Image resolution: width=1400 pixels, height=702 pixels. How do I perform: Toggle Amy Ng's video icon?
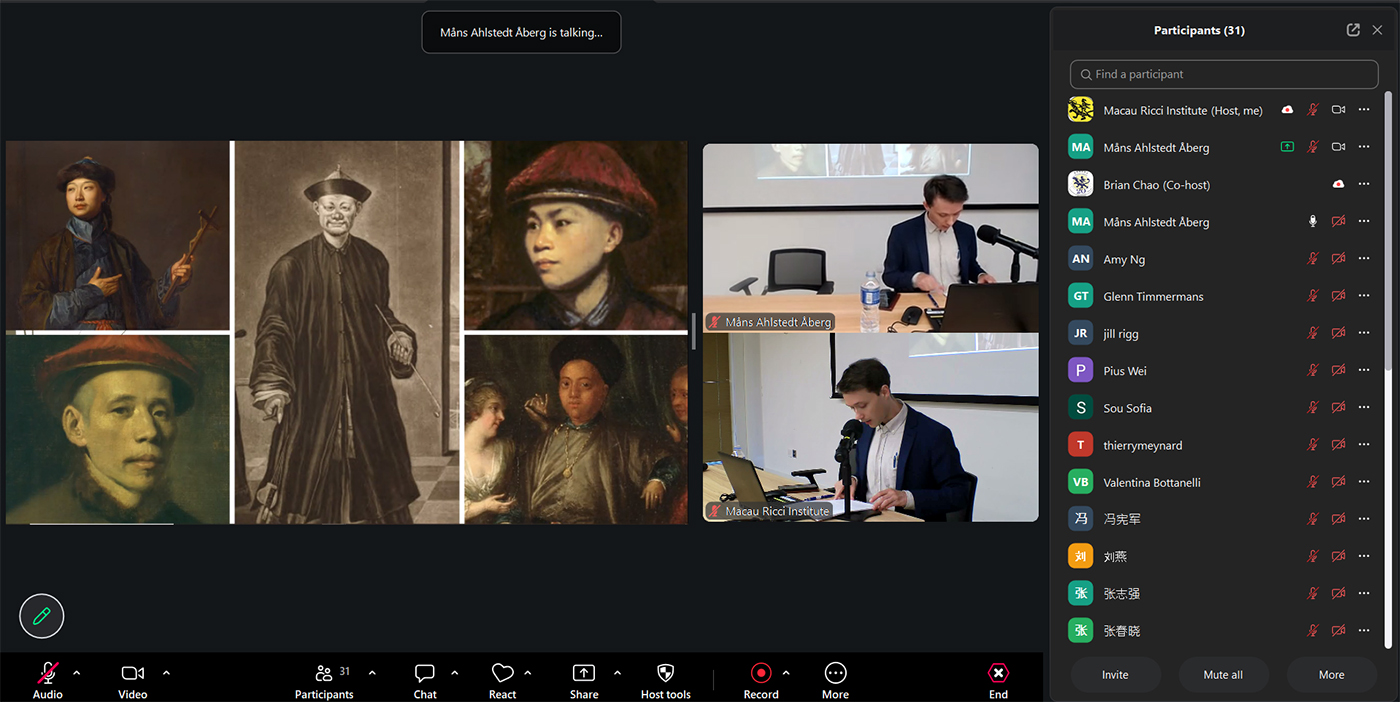pyautogui.click(x=1338, y=259)
